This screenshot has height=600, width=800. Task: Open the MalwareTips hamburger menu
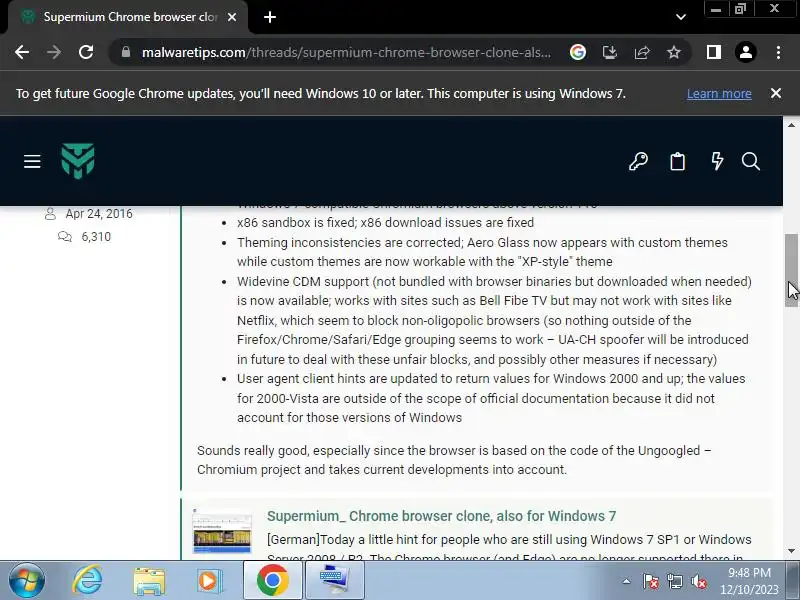[x=32, y=162]
